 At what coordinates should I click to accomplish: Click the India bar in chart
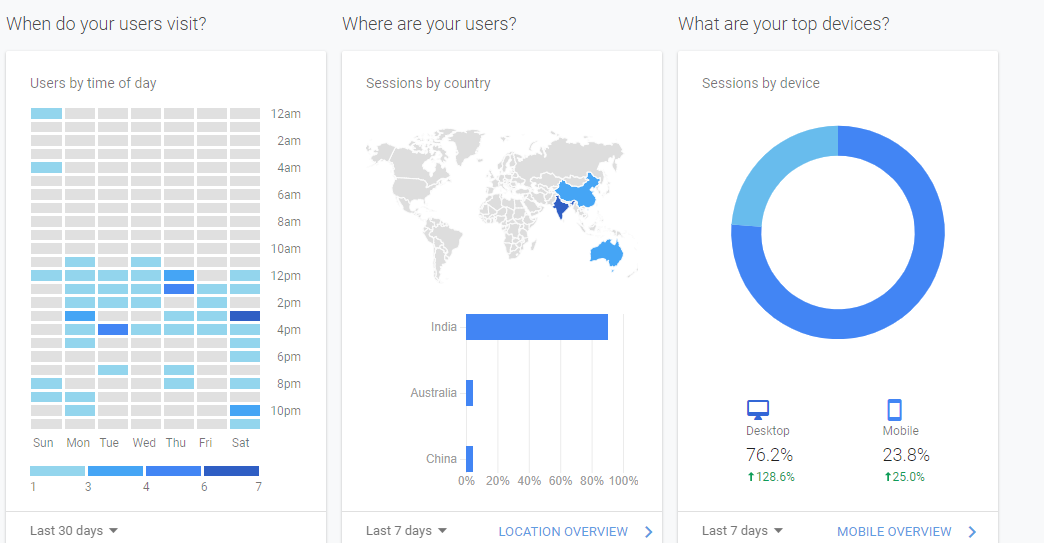(537, 327)
